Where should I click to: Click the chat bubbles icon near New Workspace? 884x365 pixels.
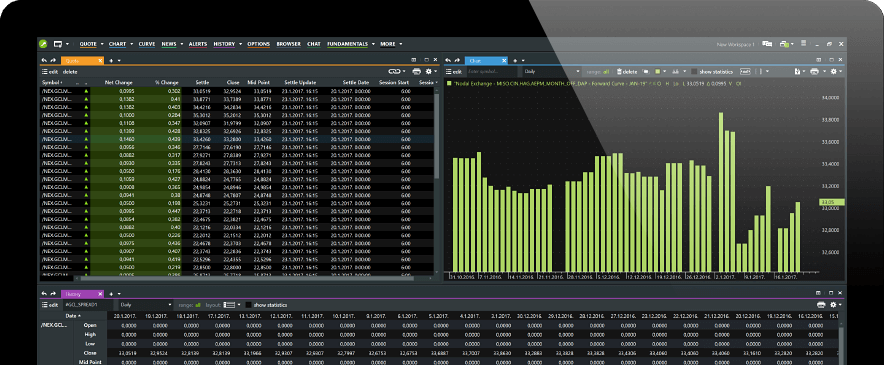pos(767,43)
